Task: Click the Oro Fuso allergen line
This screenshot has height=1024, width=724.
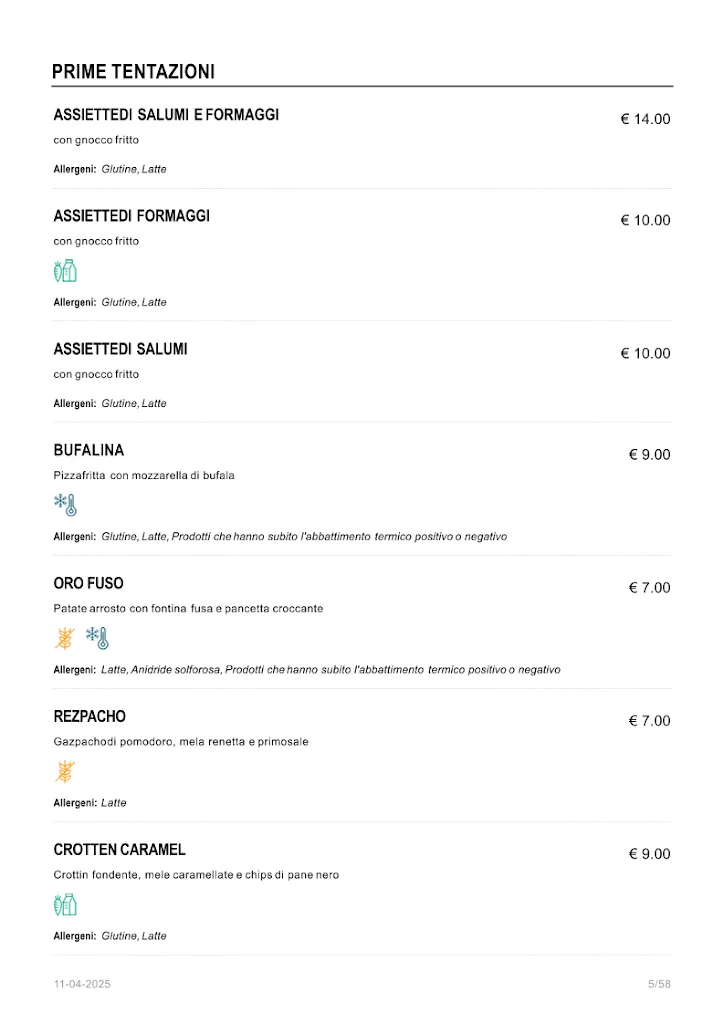Action: click(x=307, y=670)
